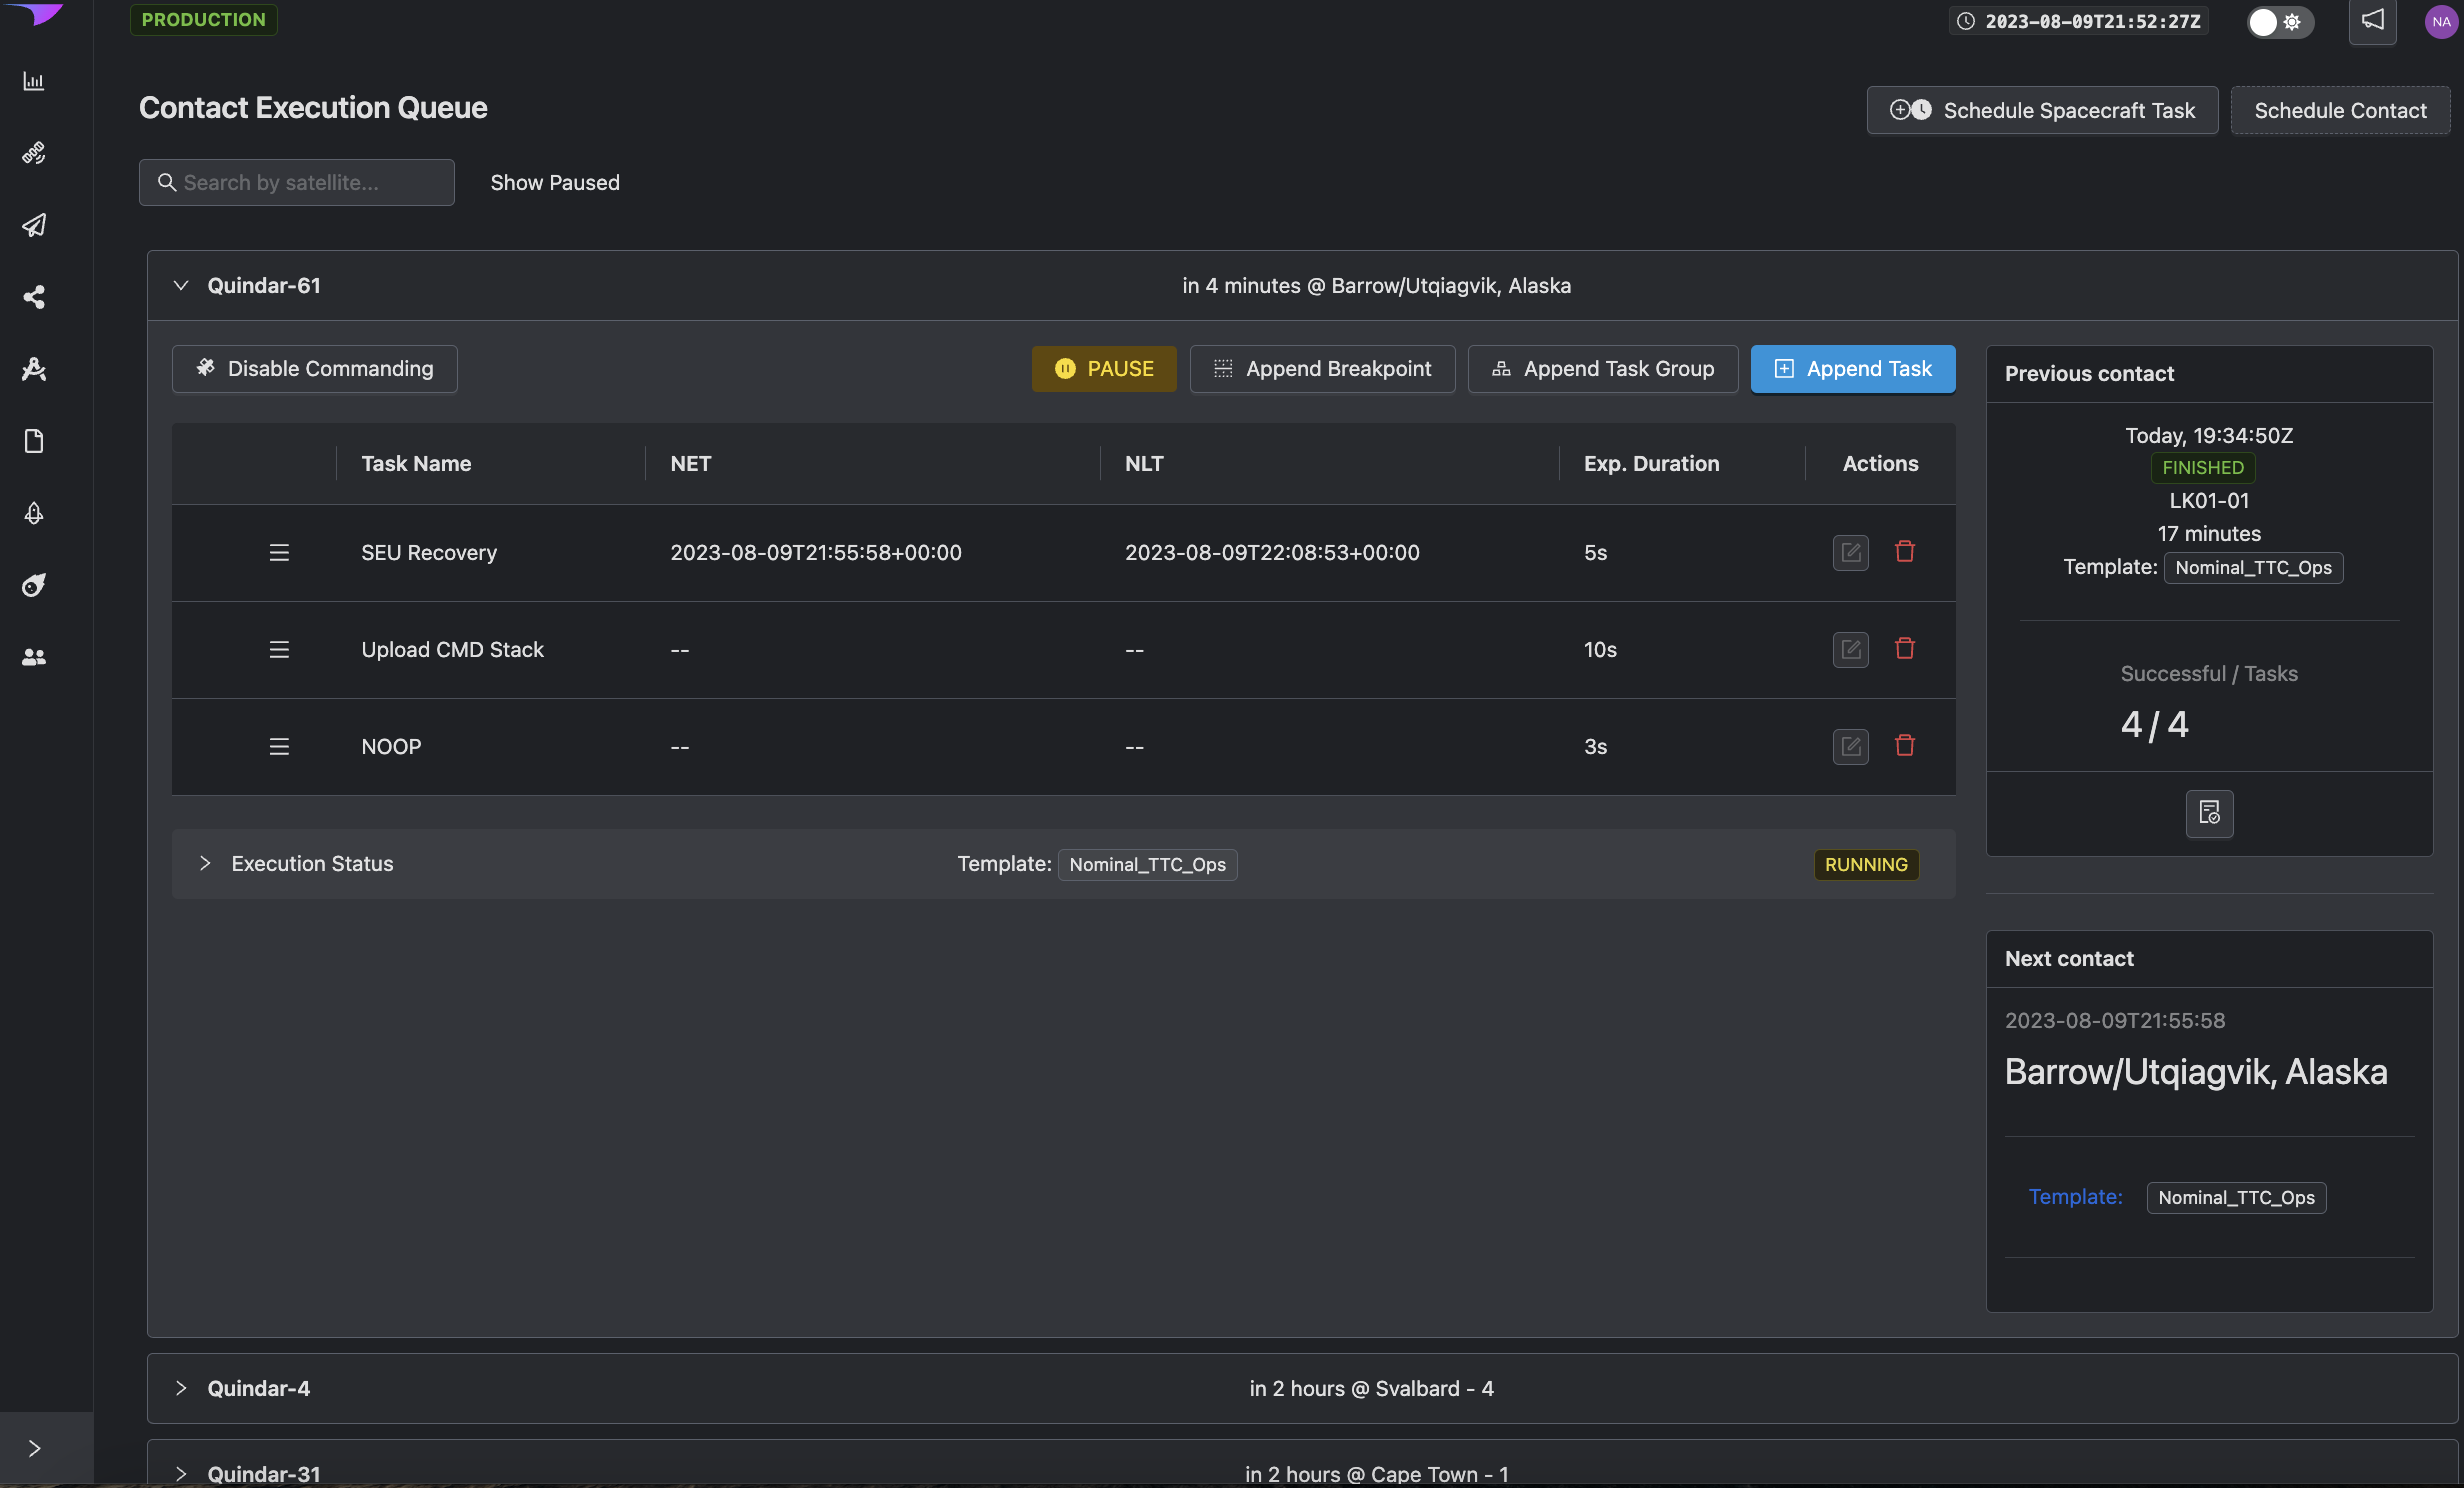Toggle Show Paused filter
This screenshot has height=1488, width=2464.
click(554, 183)
